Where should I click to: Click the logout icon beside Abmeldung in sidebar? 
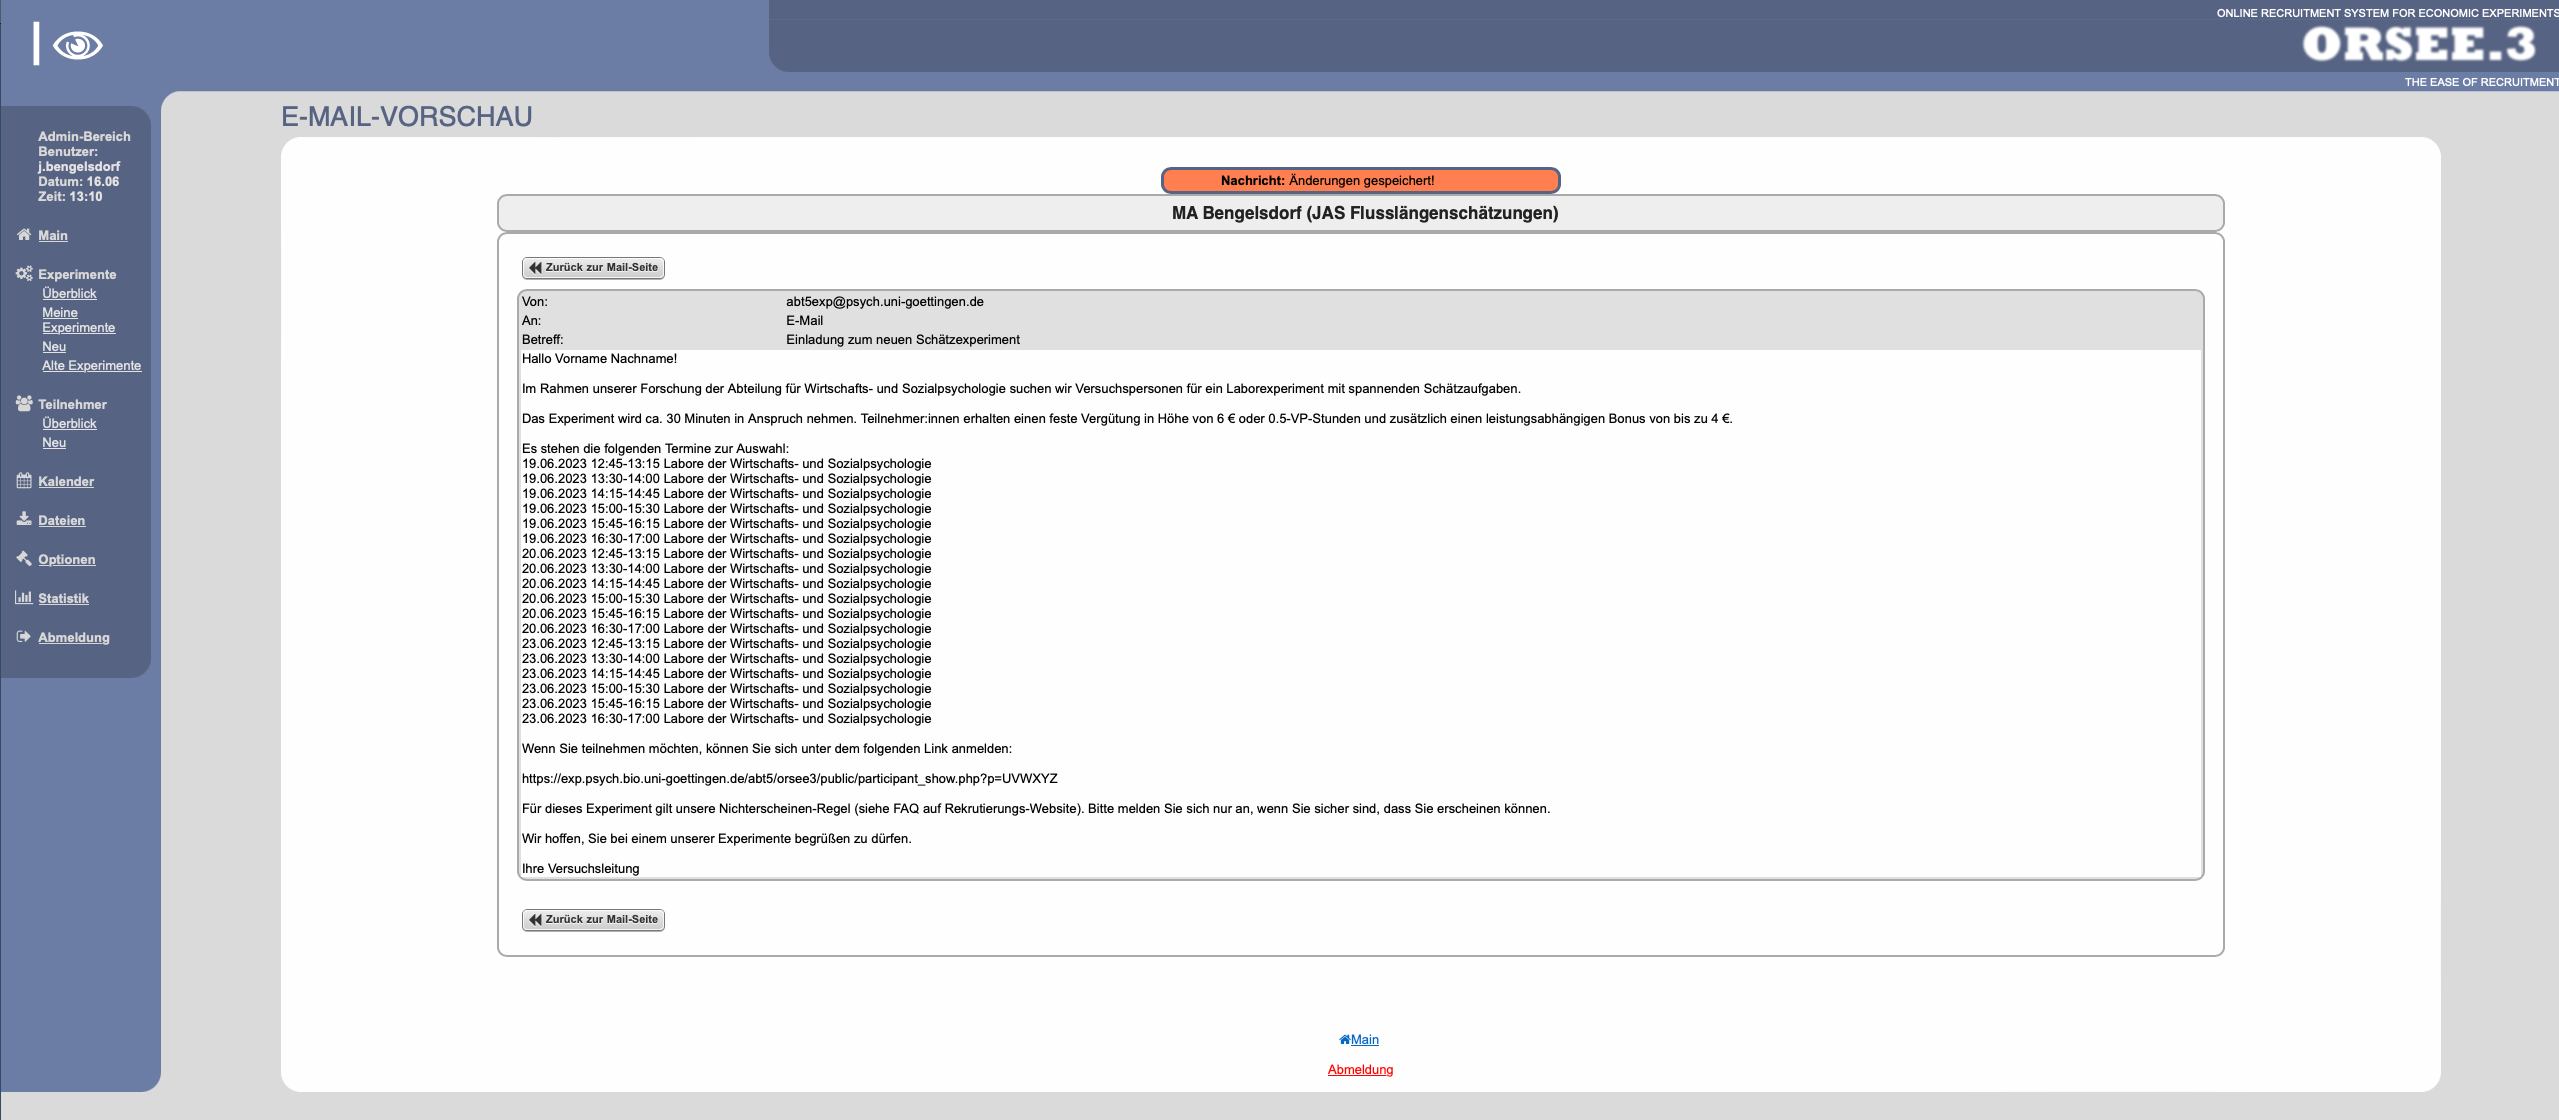click(x=24, y=637)
